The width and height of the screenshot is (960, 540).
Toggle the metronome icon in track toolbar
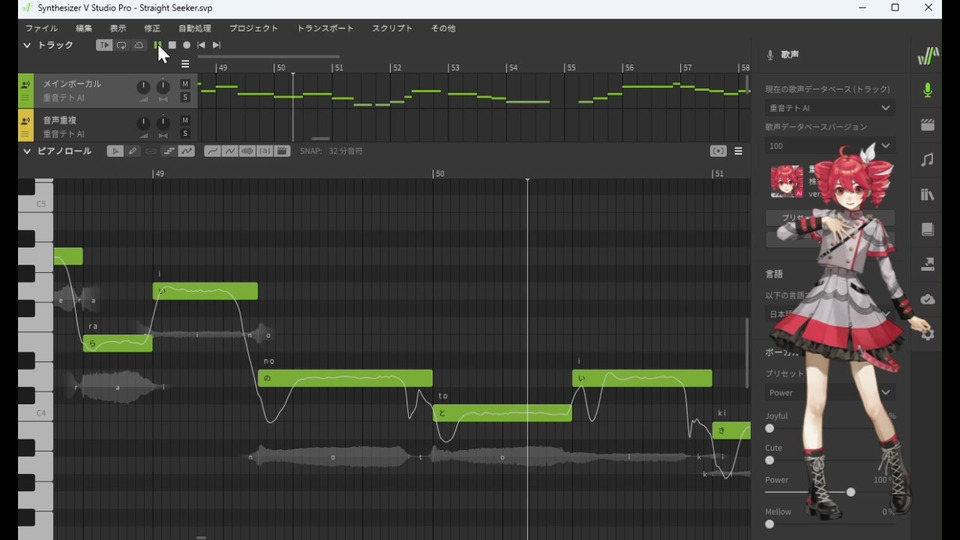tap(139, 45)
